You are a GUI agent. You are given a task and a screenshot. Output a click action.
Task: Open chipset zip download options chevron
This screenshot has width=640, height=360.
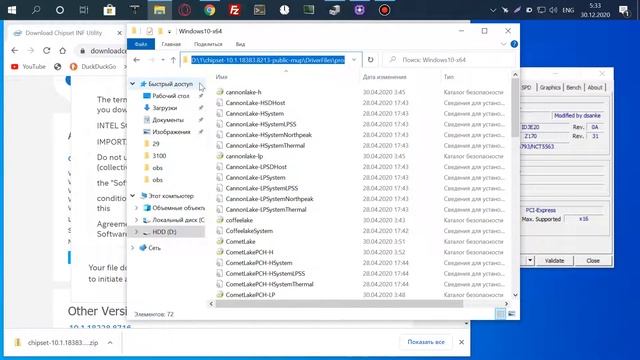(110, 343)
